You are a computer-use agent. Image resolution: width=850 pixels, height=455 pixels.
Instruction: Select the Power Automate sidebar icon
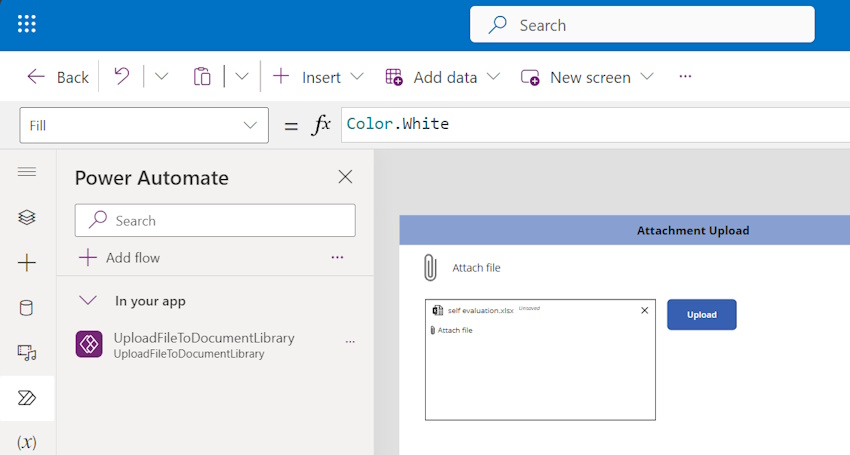tap(27, 398)
